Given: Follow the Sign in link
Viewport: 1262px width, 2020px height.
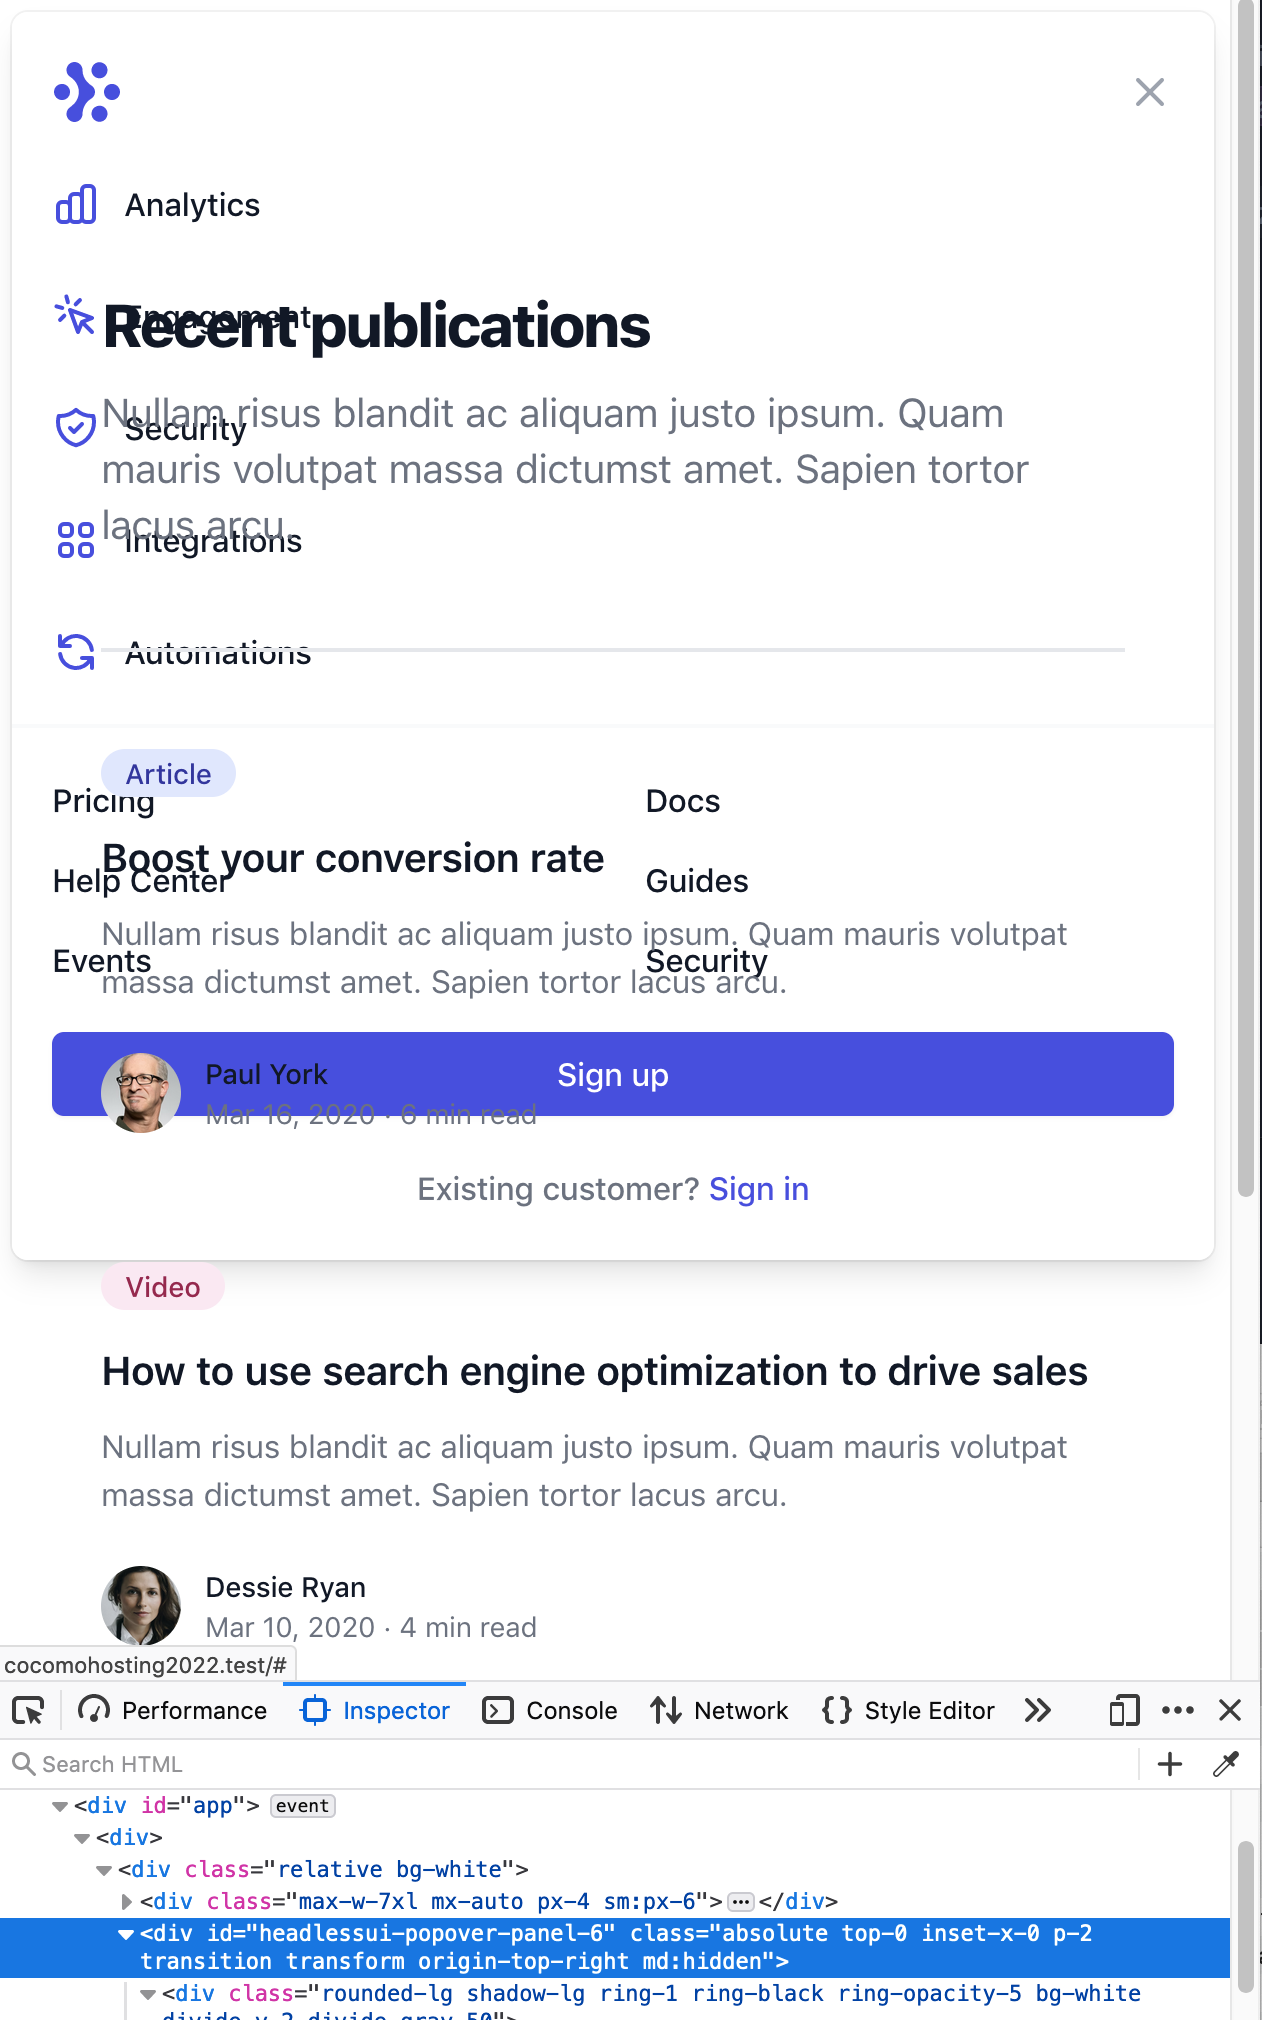Looking at the screenshot, I should [x=759, y=1189].
